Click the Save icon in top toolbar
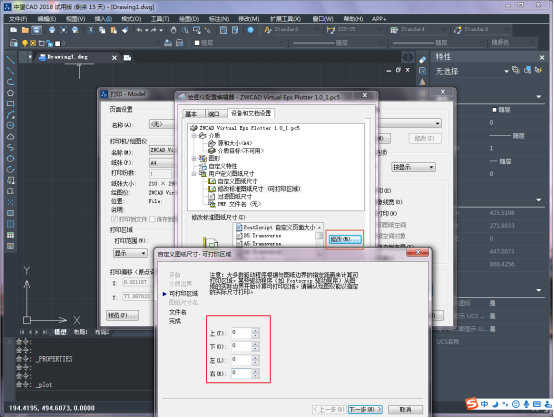The height and width of the screenshot is (418, 554). (x=37, y=30)
